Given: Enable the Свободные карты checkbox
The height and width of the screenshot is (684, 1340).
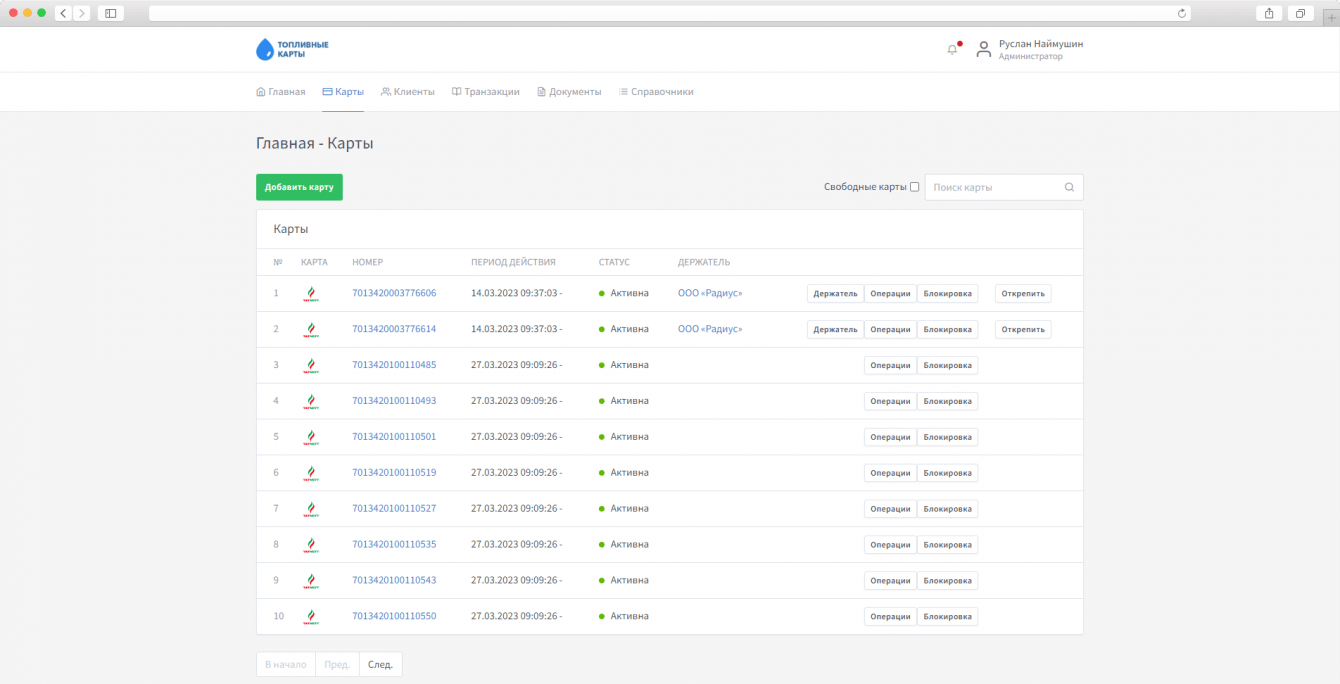Looking at the screenshot, I should (x=914, y=187).
